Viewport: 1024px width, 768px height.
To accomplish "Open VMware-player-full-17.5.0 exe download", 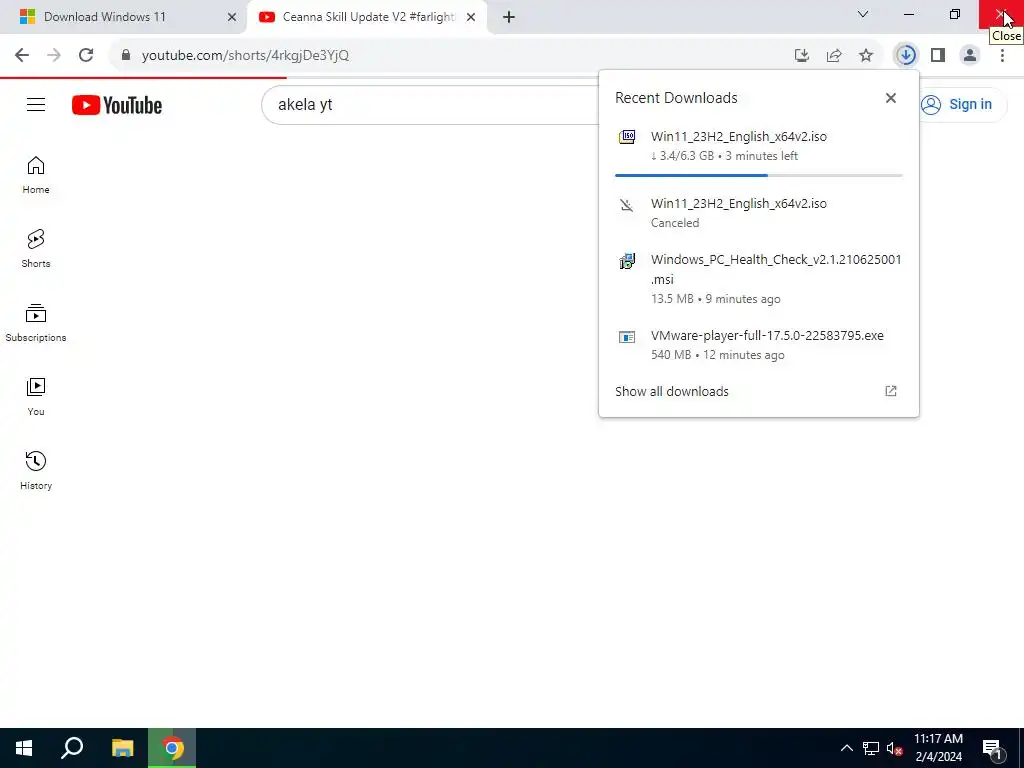I will (x=758, y=345).
